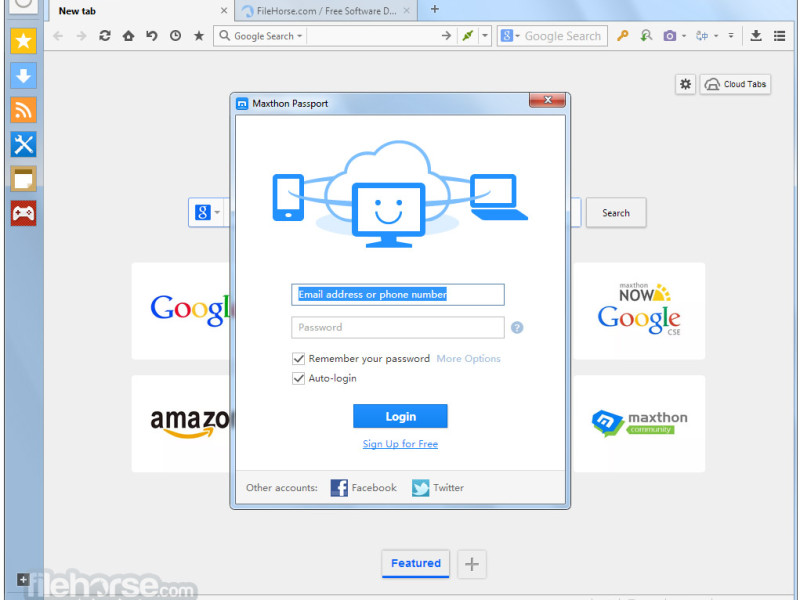Image resolution: width=800 pixels, height=600 pixels.
Task: Go back with the back arrow
Action: (58, 36)
